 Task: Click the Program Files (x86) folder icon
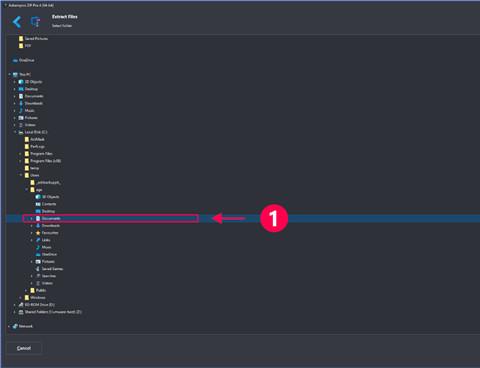tap(27, 161)
